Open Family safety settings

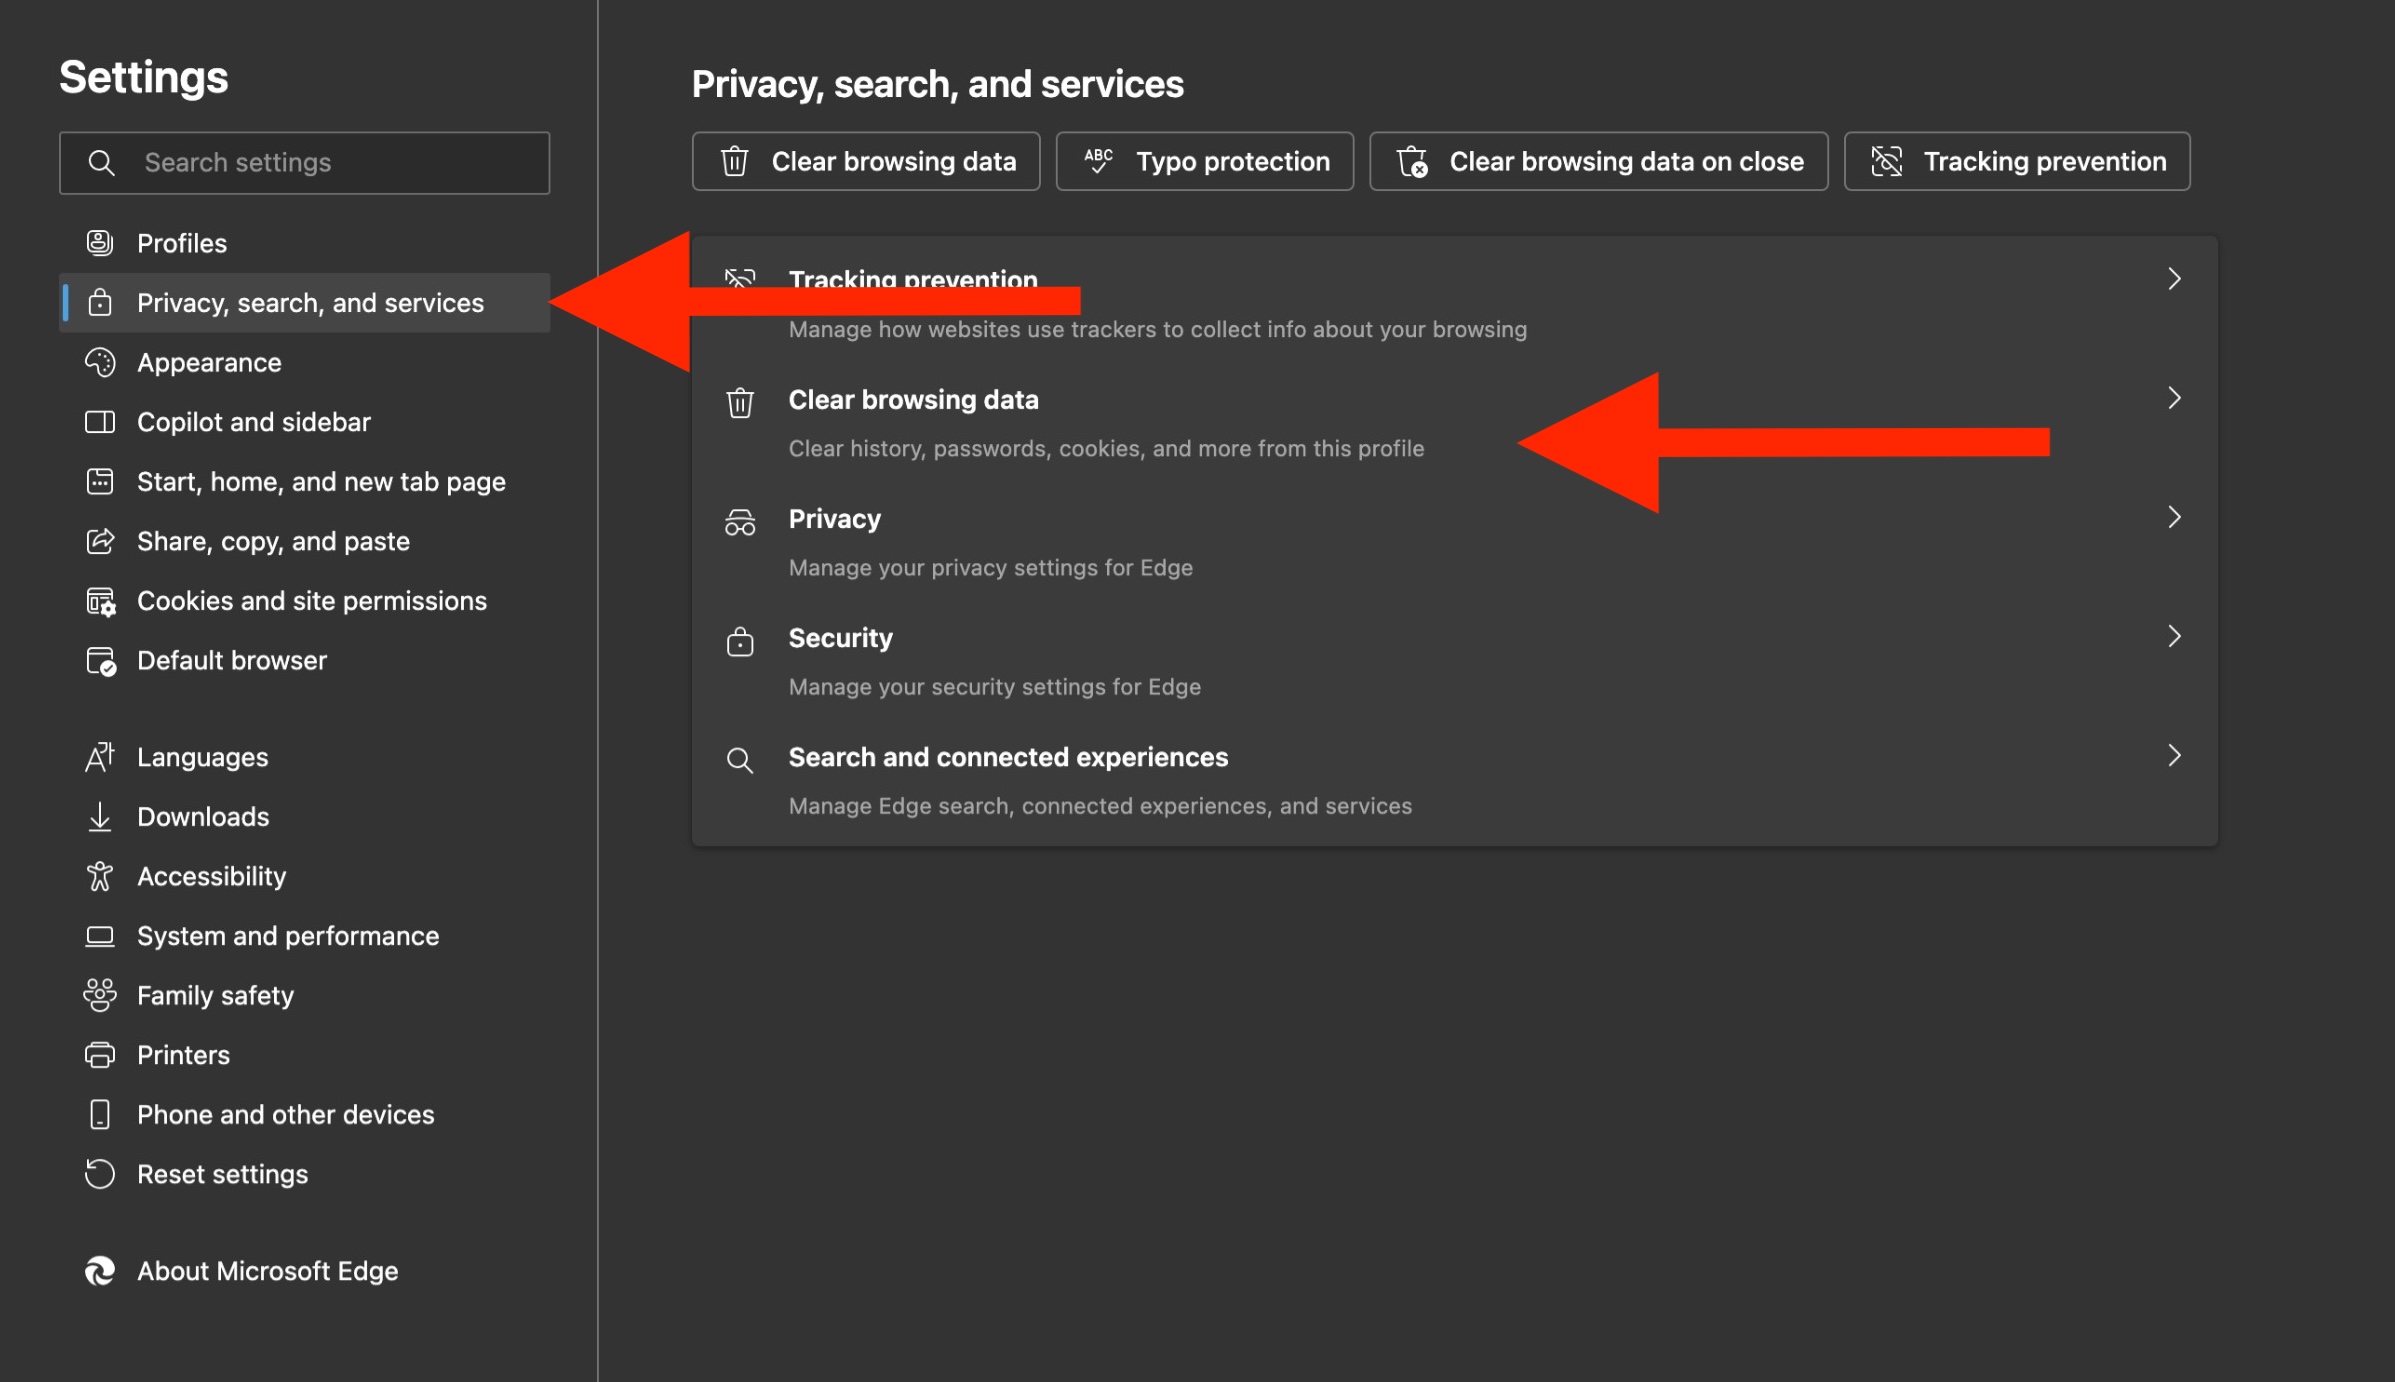[x=304, y=995]
